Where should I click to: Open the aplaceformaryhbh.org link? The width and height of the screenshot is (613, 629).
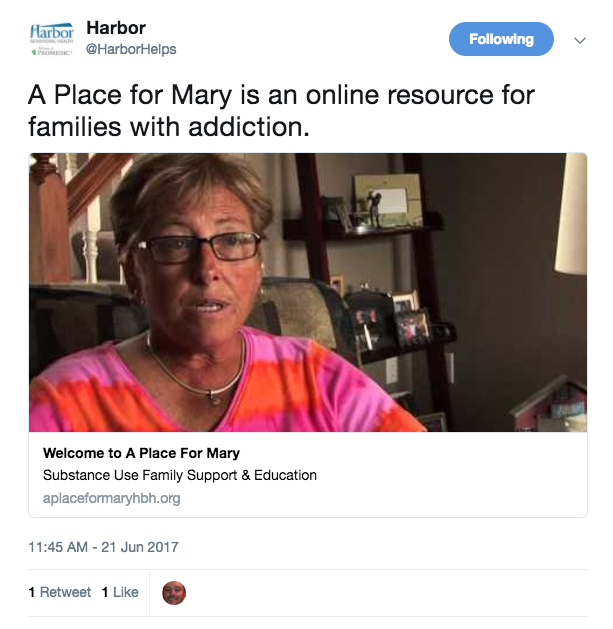point(112,498)
